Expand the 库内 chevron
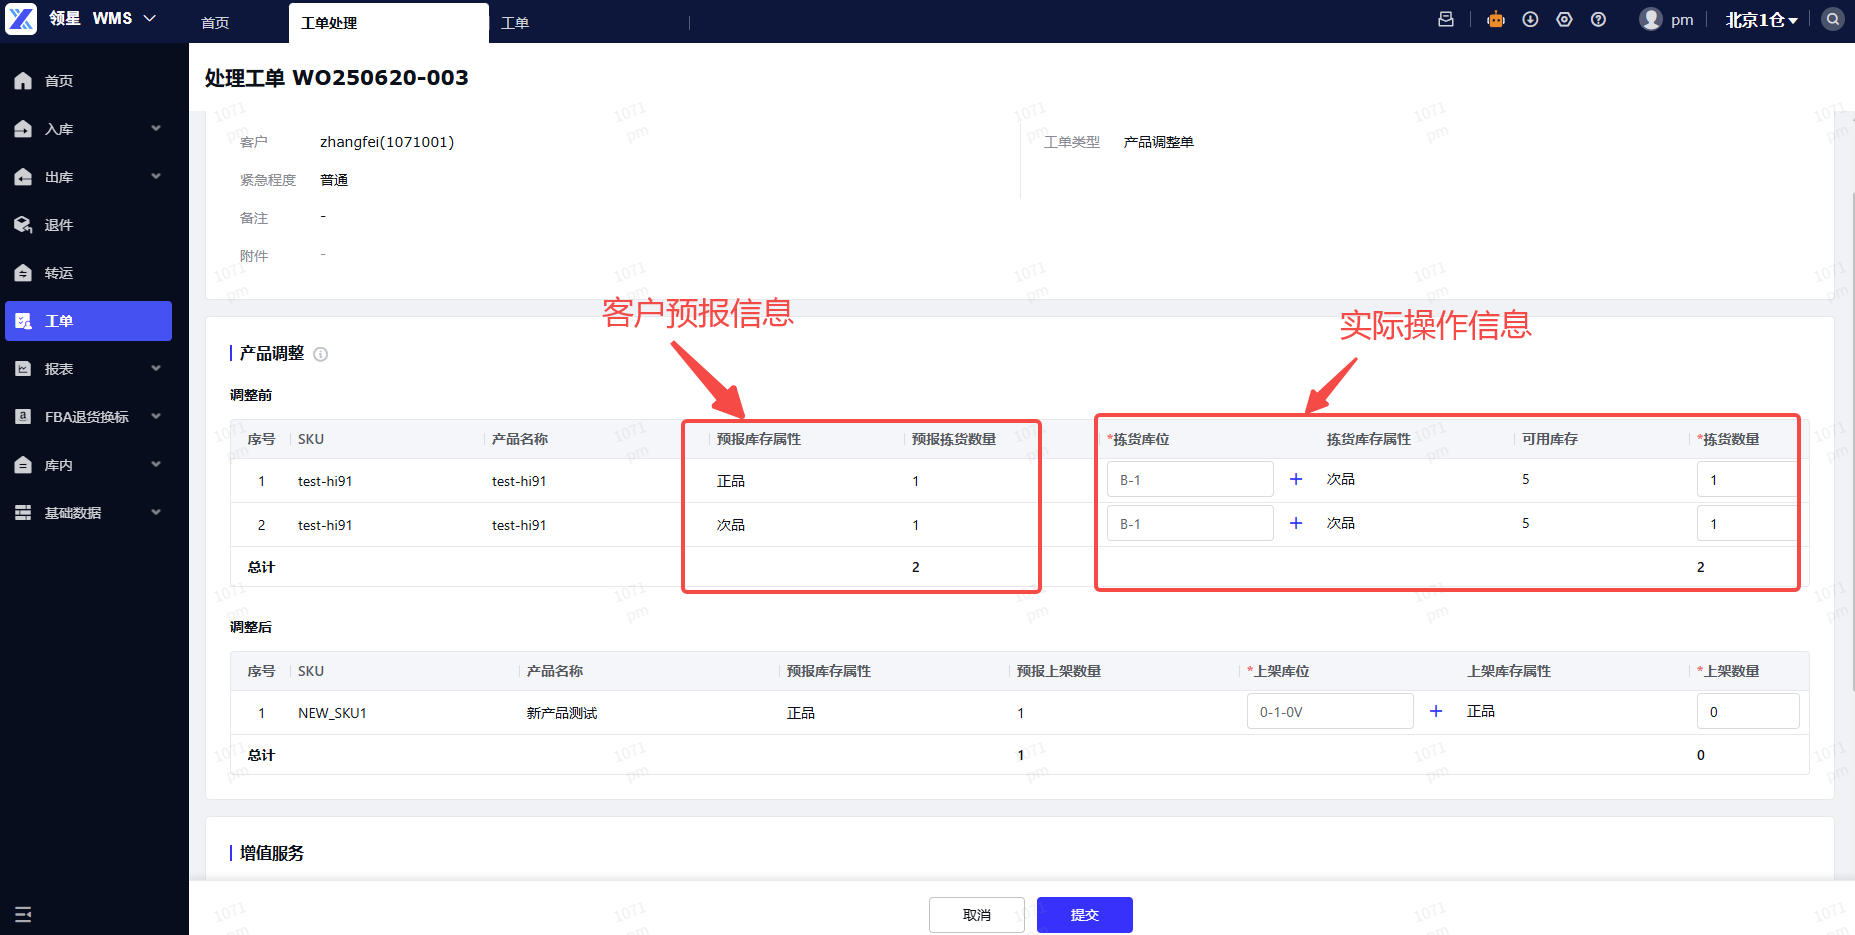Viewport: 1855px width, 935px height. click(156, 464)
